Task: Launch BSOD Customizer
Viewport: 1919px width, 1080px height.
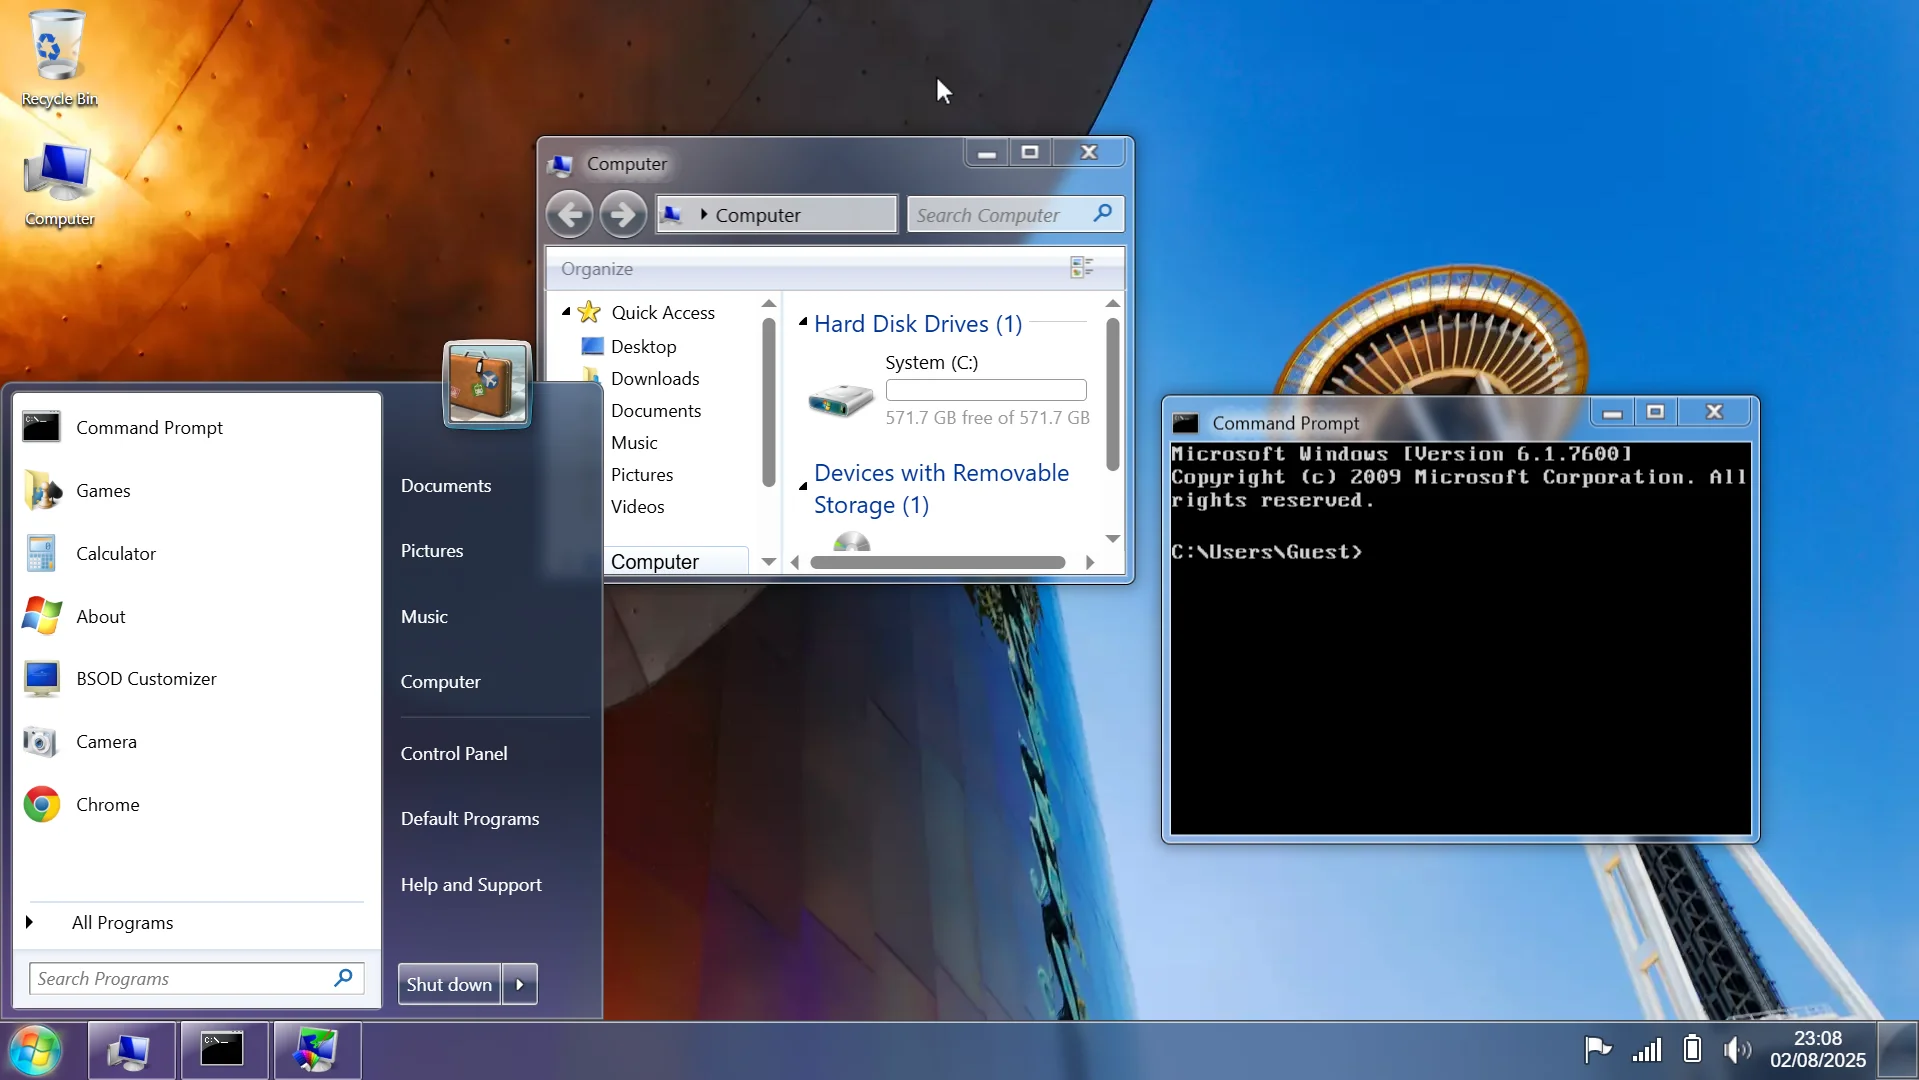Action: pyautogui.click(x=146, y=678)
